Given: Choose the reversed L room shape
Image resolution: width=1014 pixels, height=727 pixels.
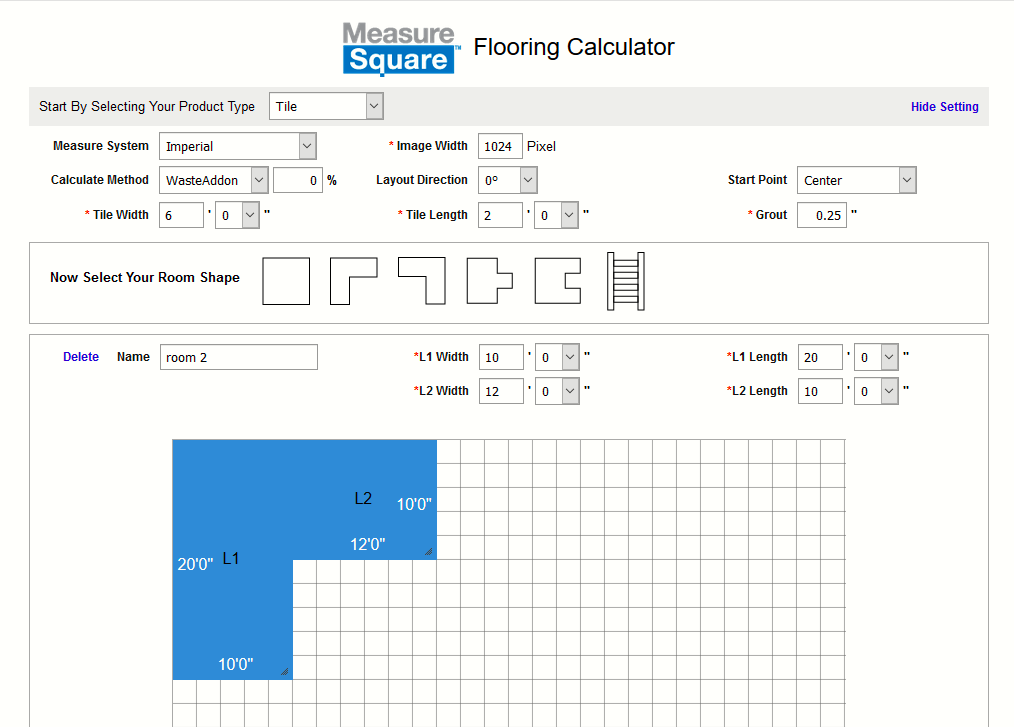Looking at the screenshot, I should point(422,281).
